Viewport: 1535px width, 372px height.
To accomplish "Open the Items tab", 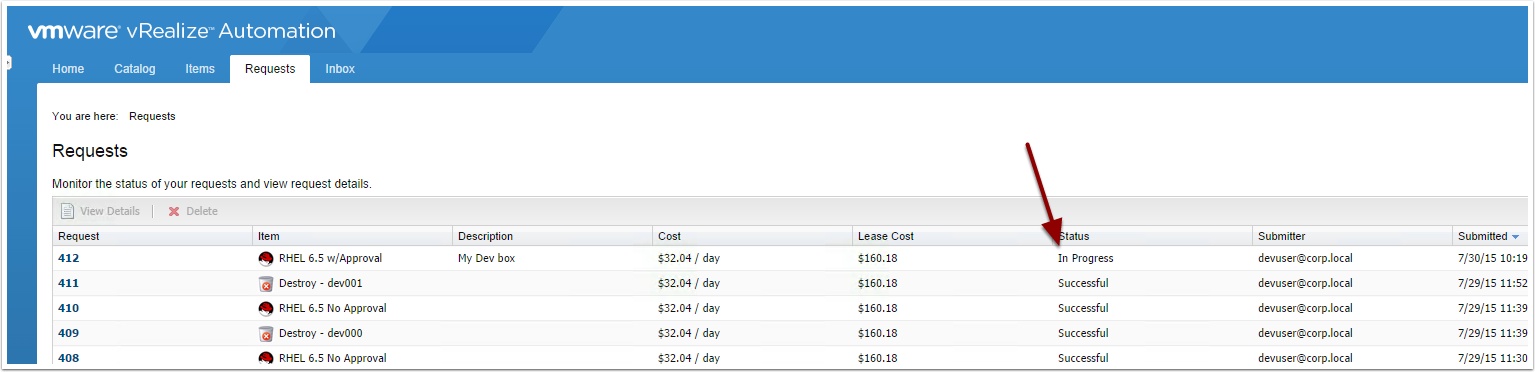I will click(200, 69).
